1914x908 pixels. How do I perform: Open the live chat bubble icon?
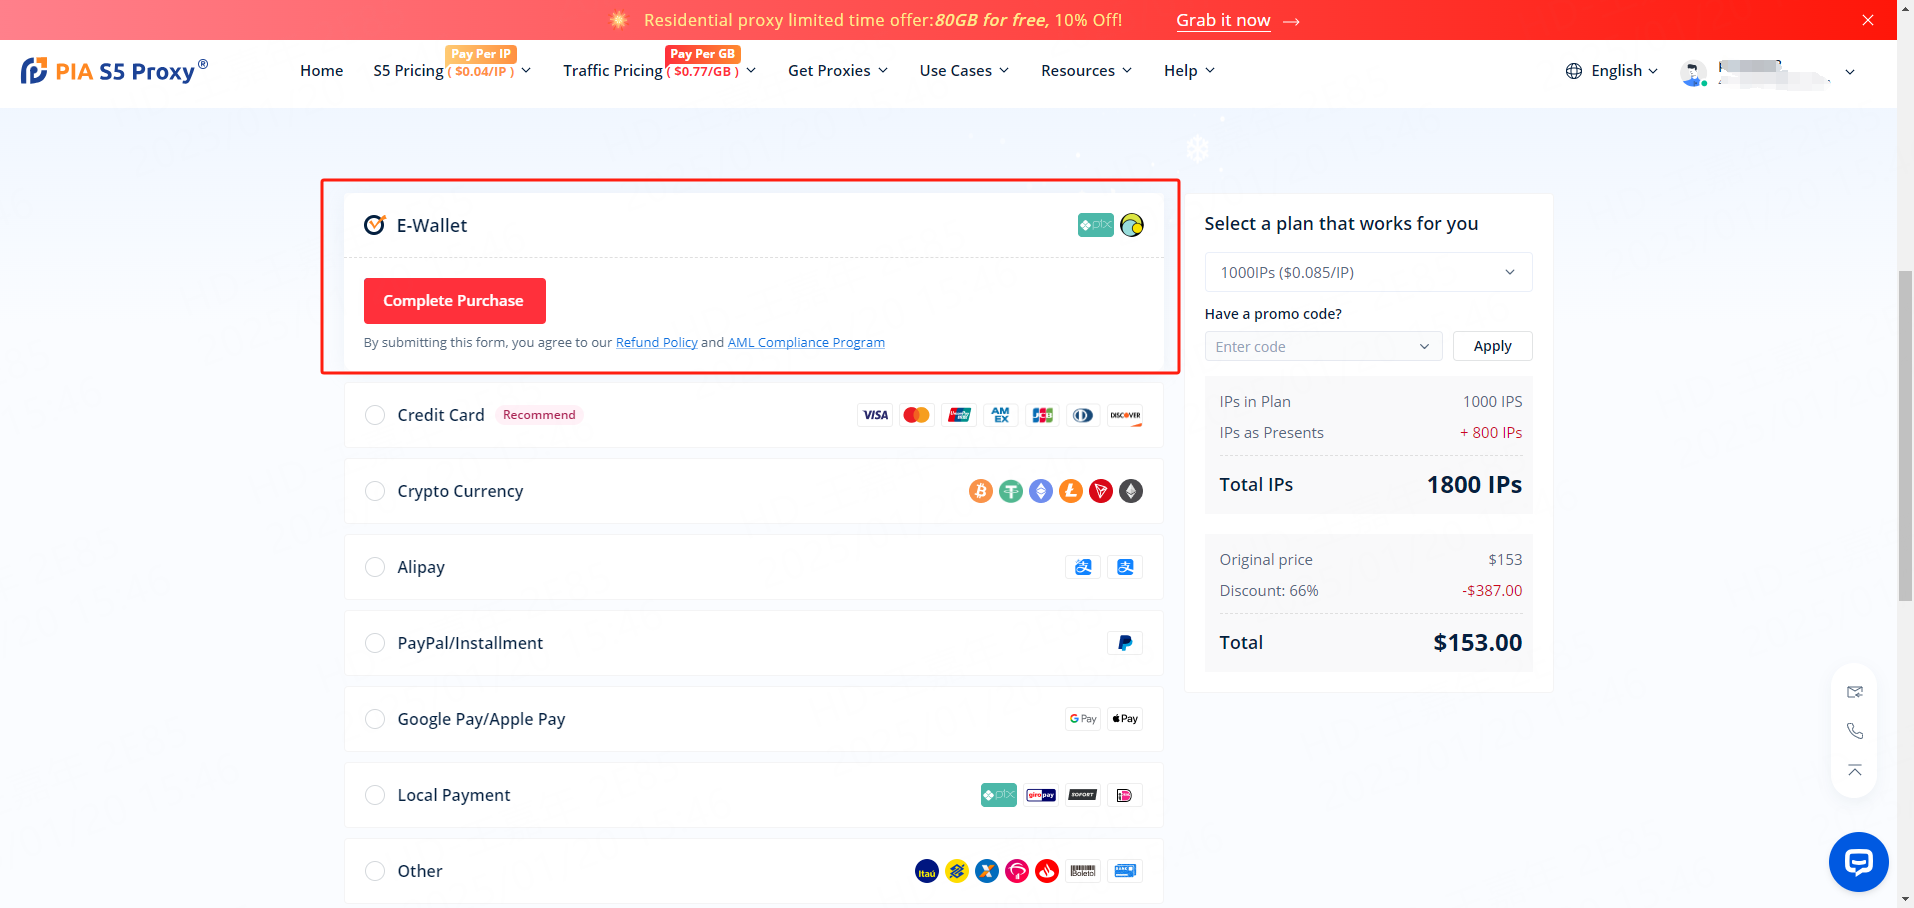tap(1858, 861)
